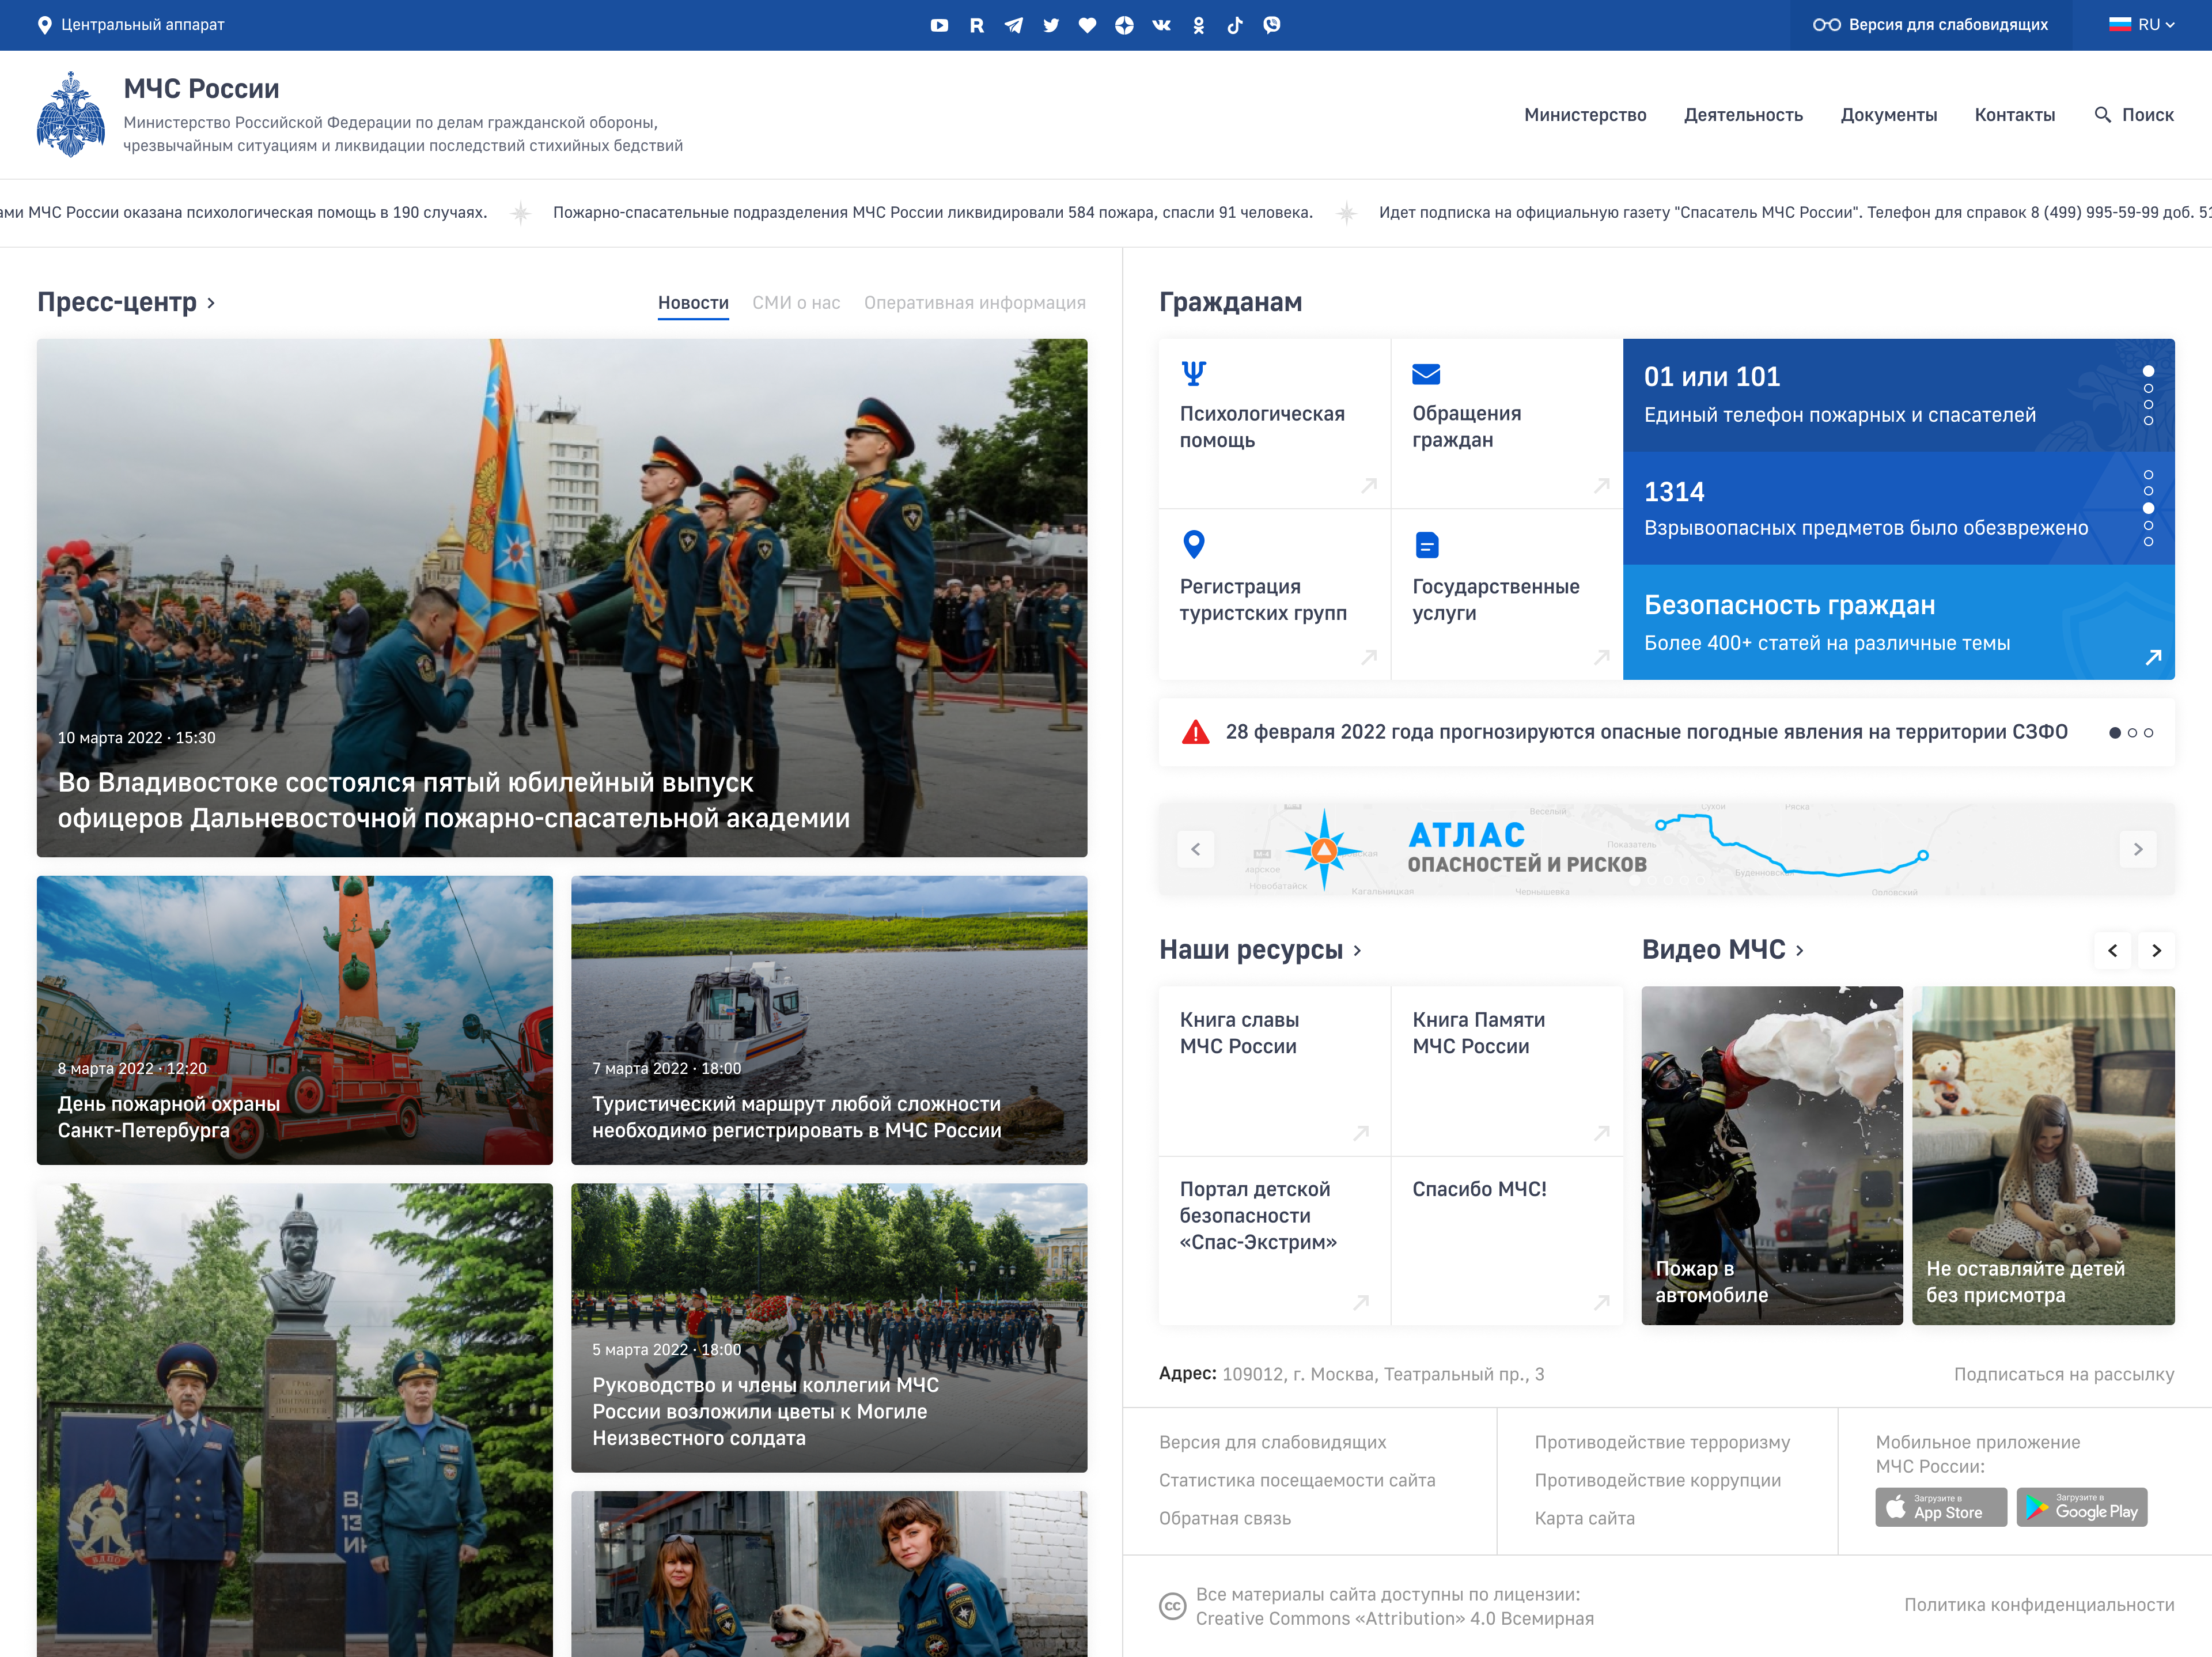Click Подписаться на рассылку link

[2064, 1374]
